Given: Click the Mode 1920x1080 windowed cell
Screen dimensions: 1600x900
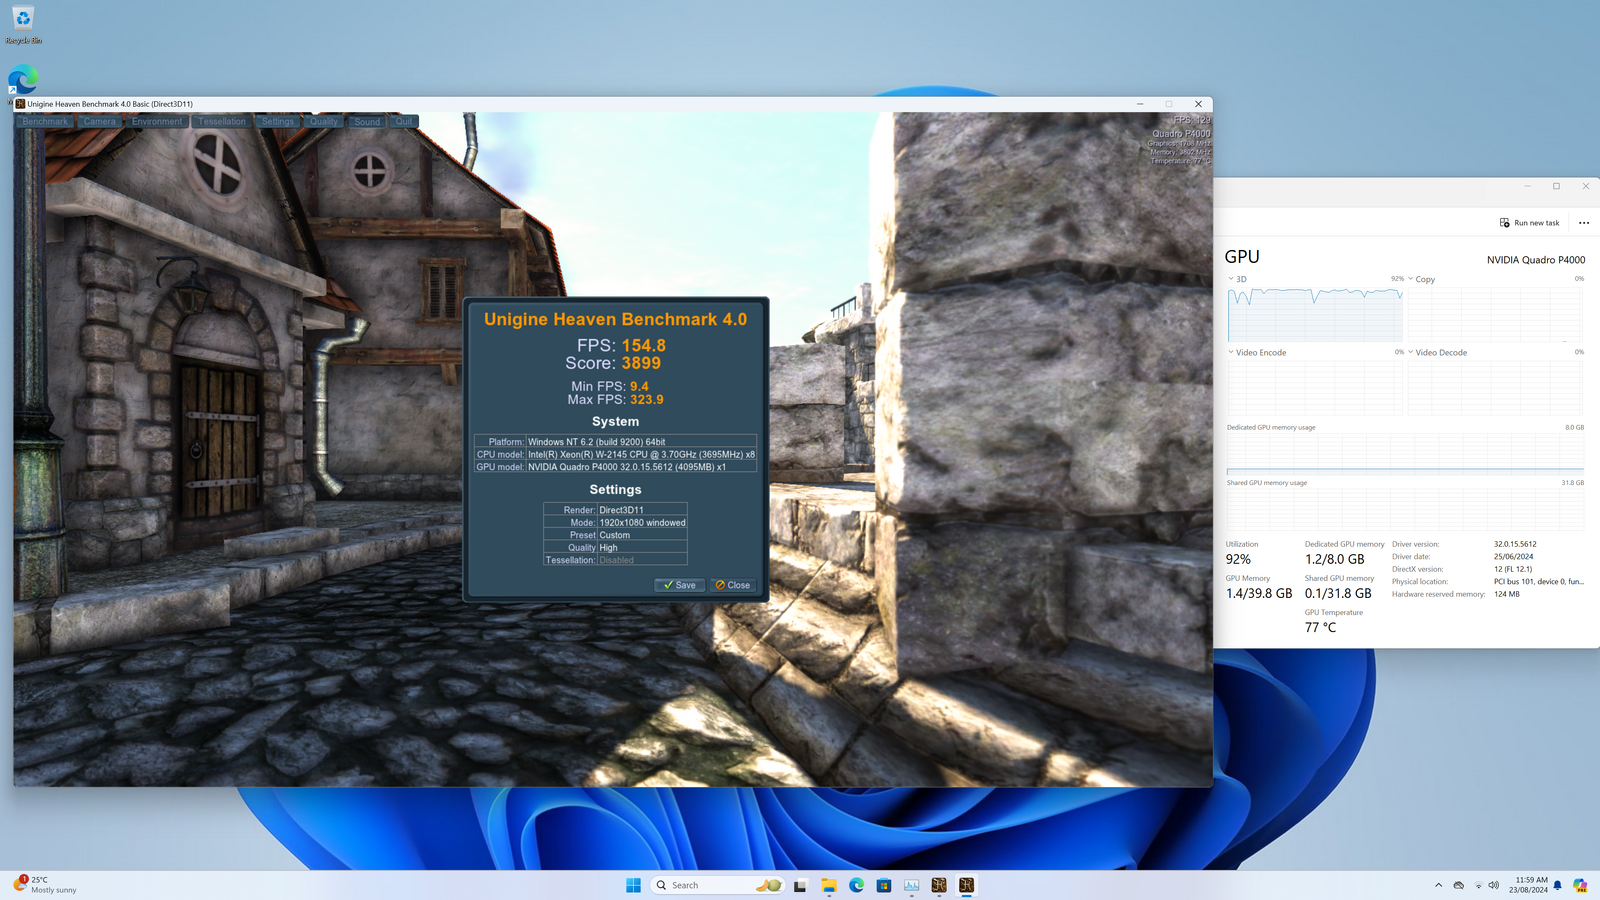Looking at the screenshot, I should pos(642,522).
